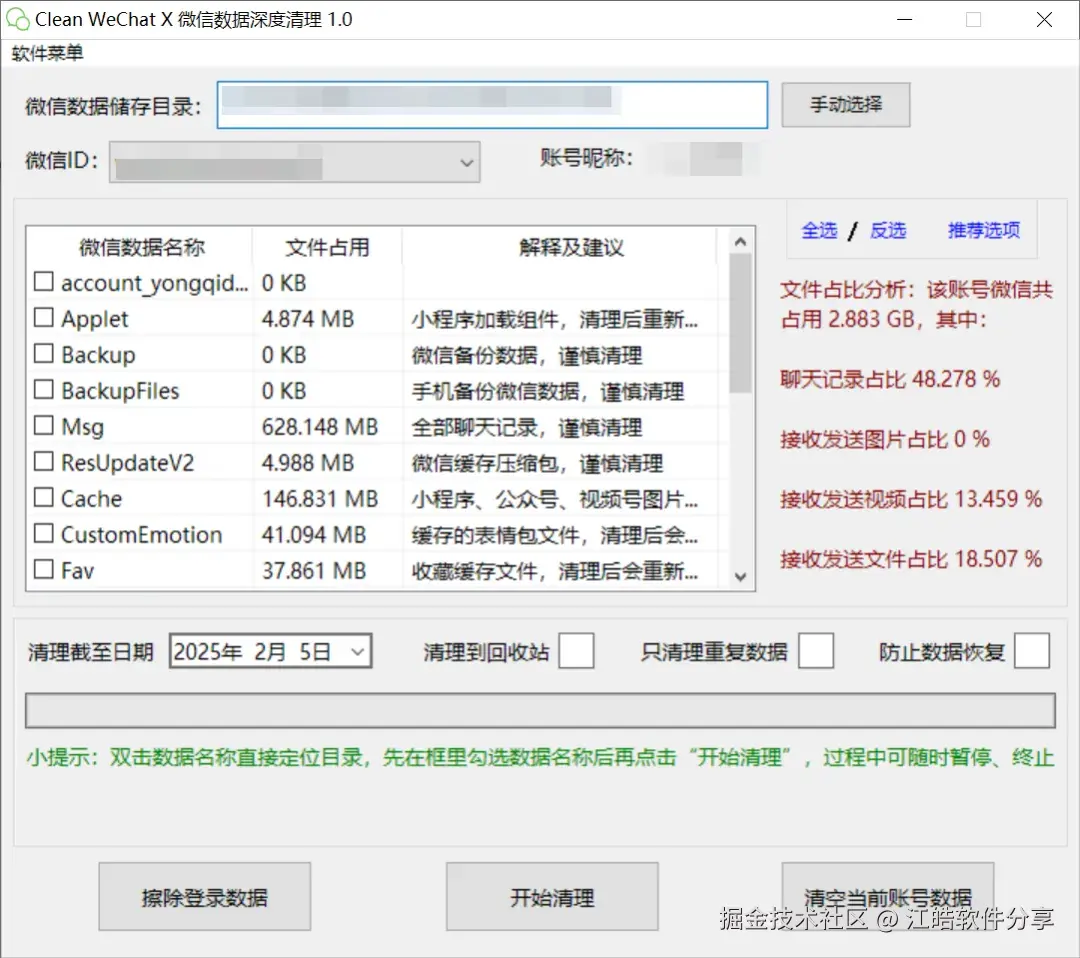Open the 微信ID dropdown
This screenshot has width=1080, height=958.
point(294,162)
